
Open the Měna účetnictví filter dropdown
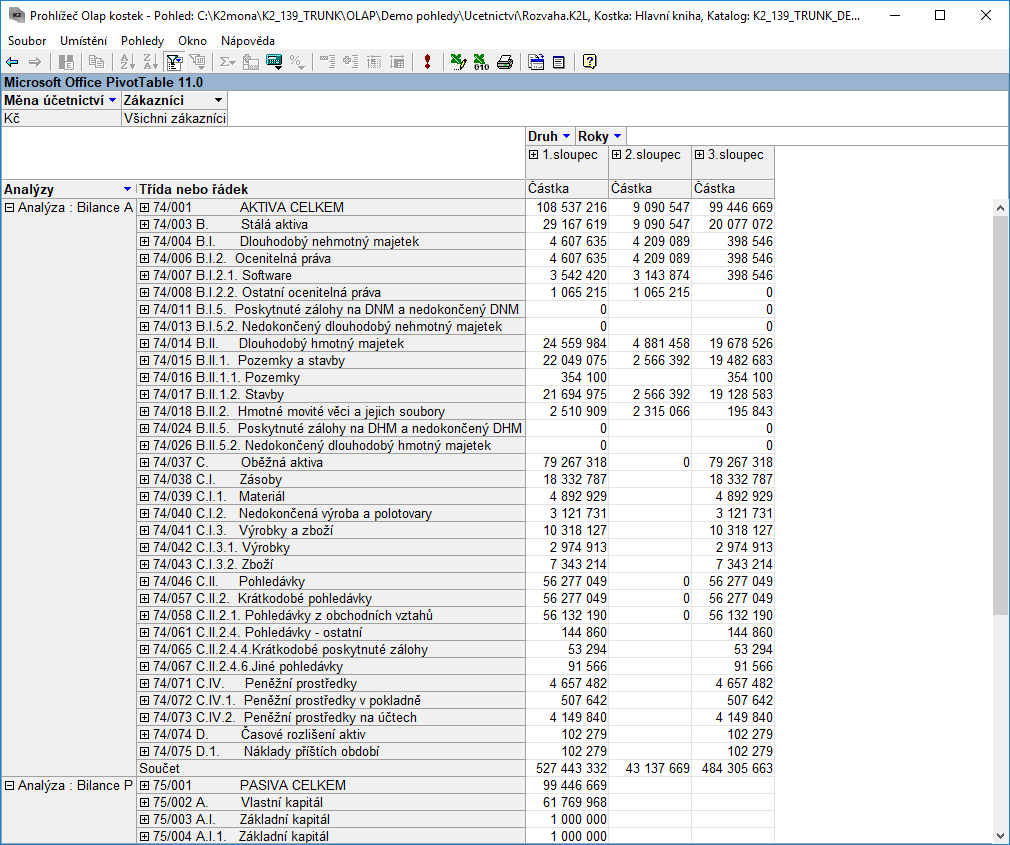click(x=113, y=101)
